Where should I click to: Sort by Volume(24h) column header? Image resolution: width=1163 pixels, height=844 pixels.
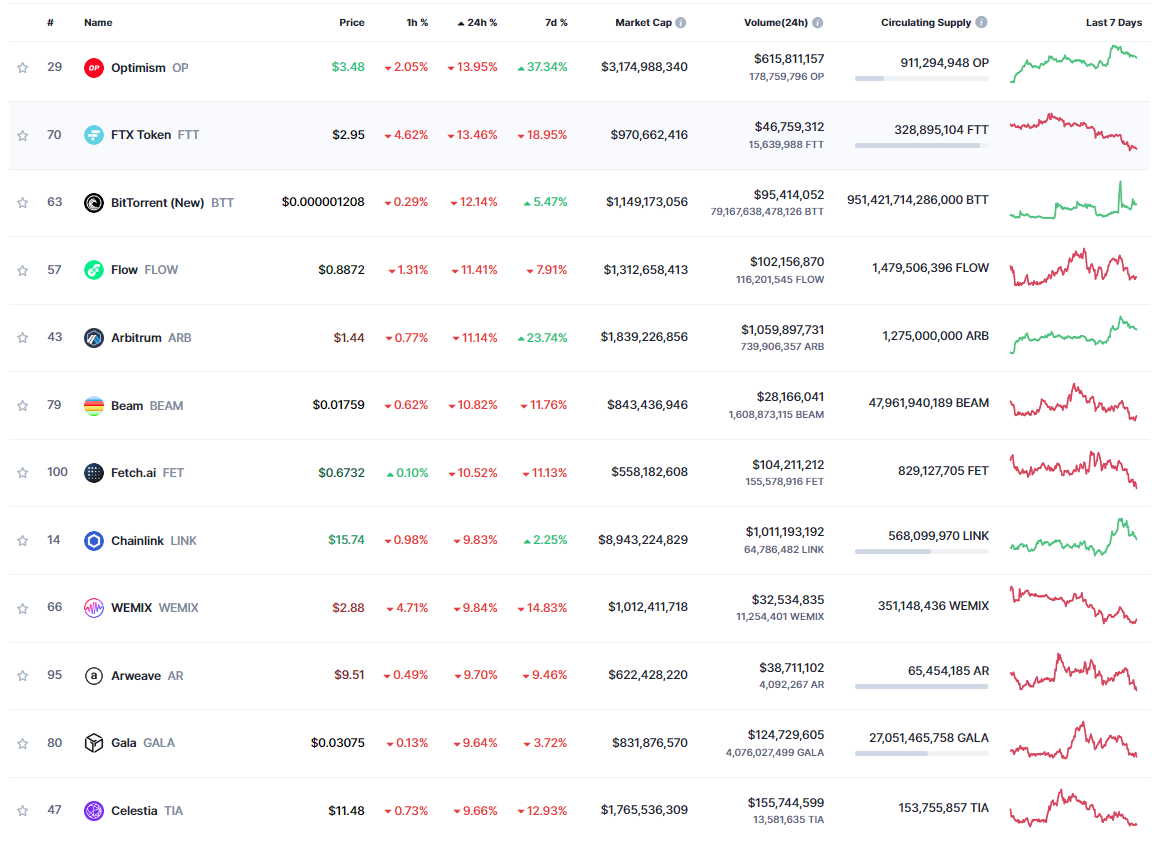776,22
